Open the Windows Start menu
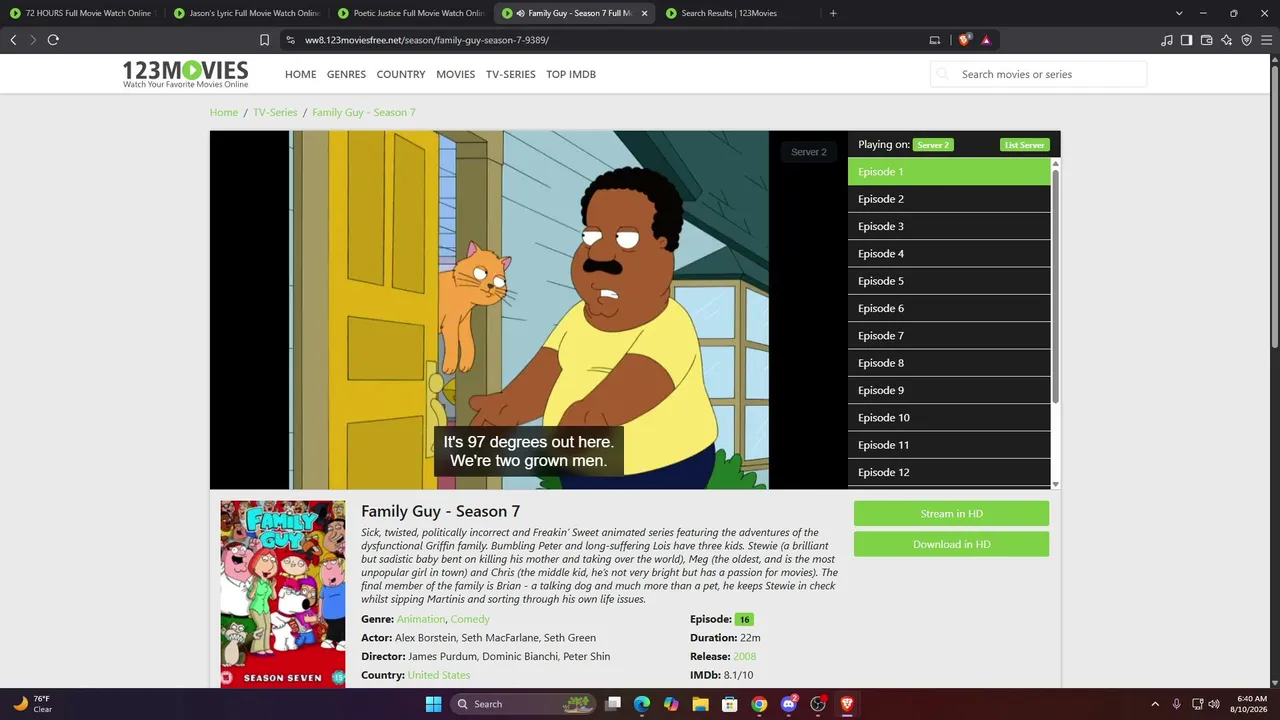Image resolution: width=1280 pixels, height=720 pixels. (433, 704)
